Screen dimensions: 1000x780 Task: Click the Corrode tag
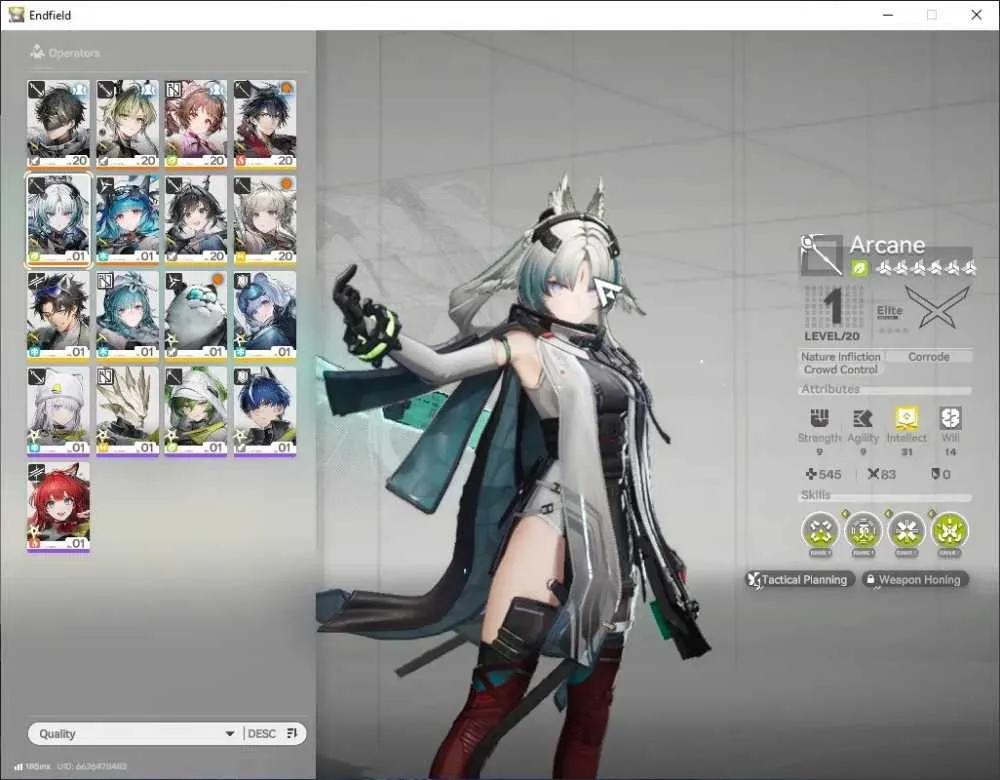(x=929, y=357)
